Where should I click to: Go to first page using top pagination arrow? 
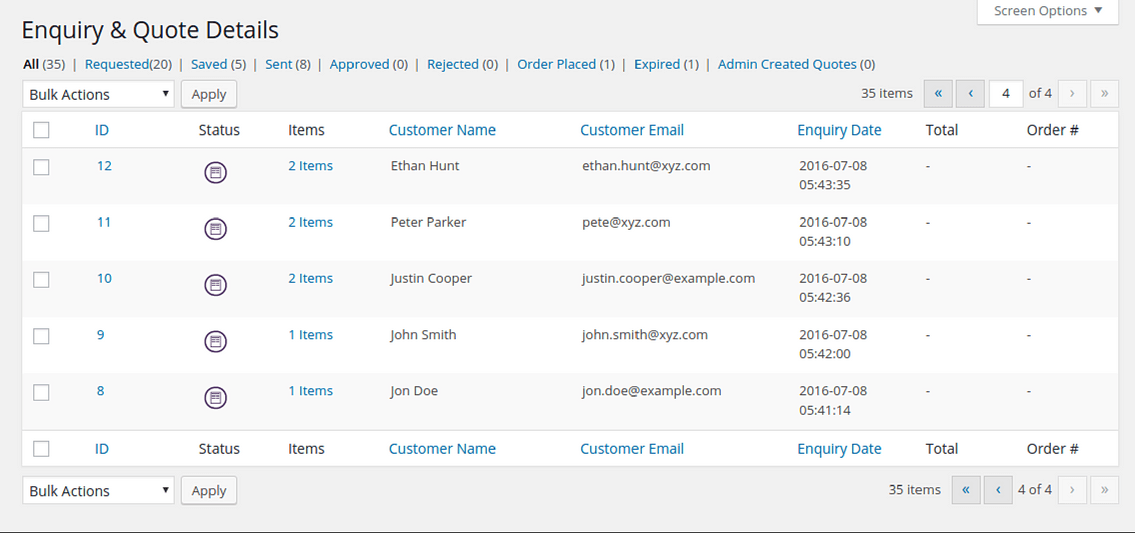(x=938, y=94)
